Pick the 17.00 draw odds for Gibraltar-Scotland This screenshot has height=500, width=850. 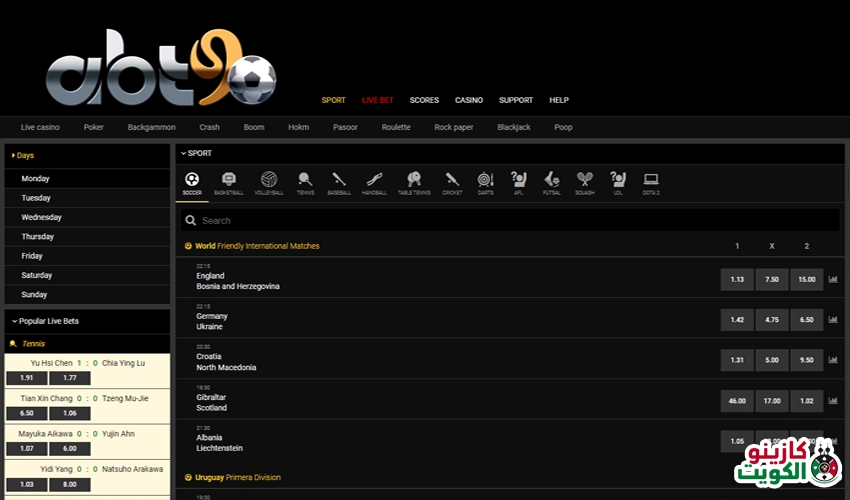coord(771,401)
